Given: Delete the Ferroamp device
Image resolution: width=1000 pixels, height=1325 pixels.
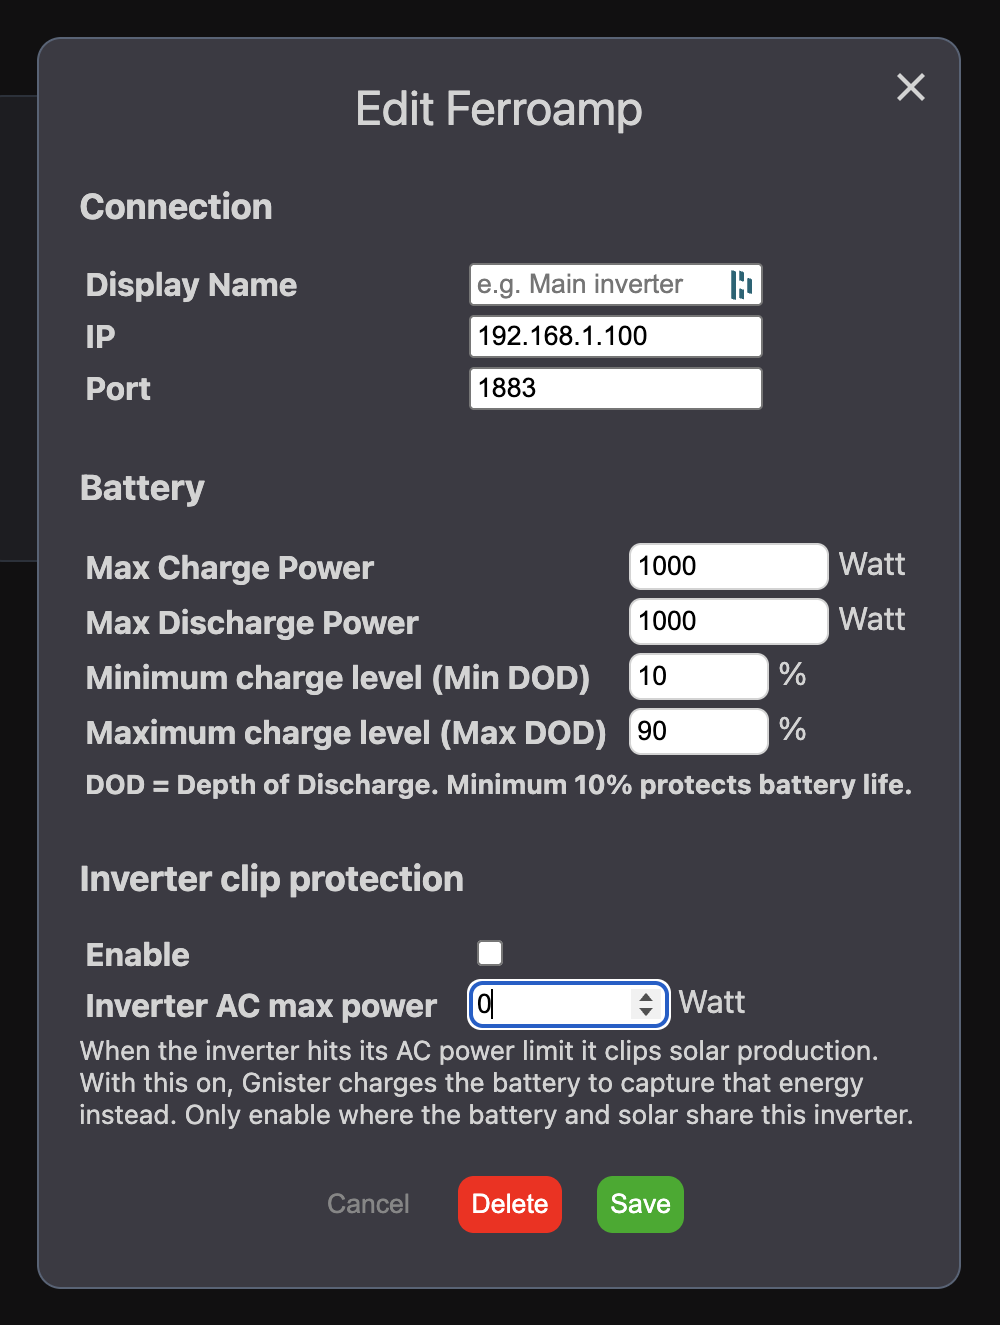Looking at the screenshot, I should click(x=510, y=1204).
